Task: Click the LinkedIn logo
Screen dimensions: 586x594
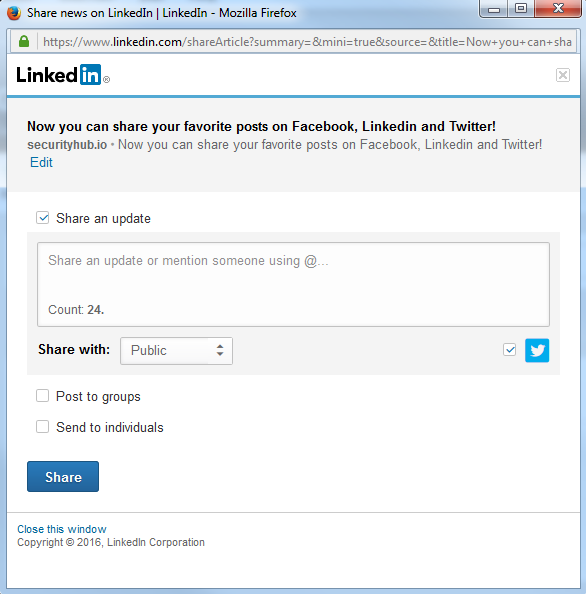Action: pyautogui.click(x=63, y=75)
